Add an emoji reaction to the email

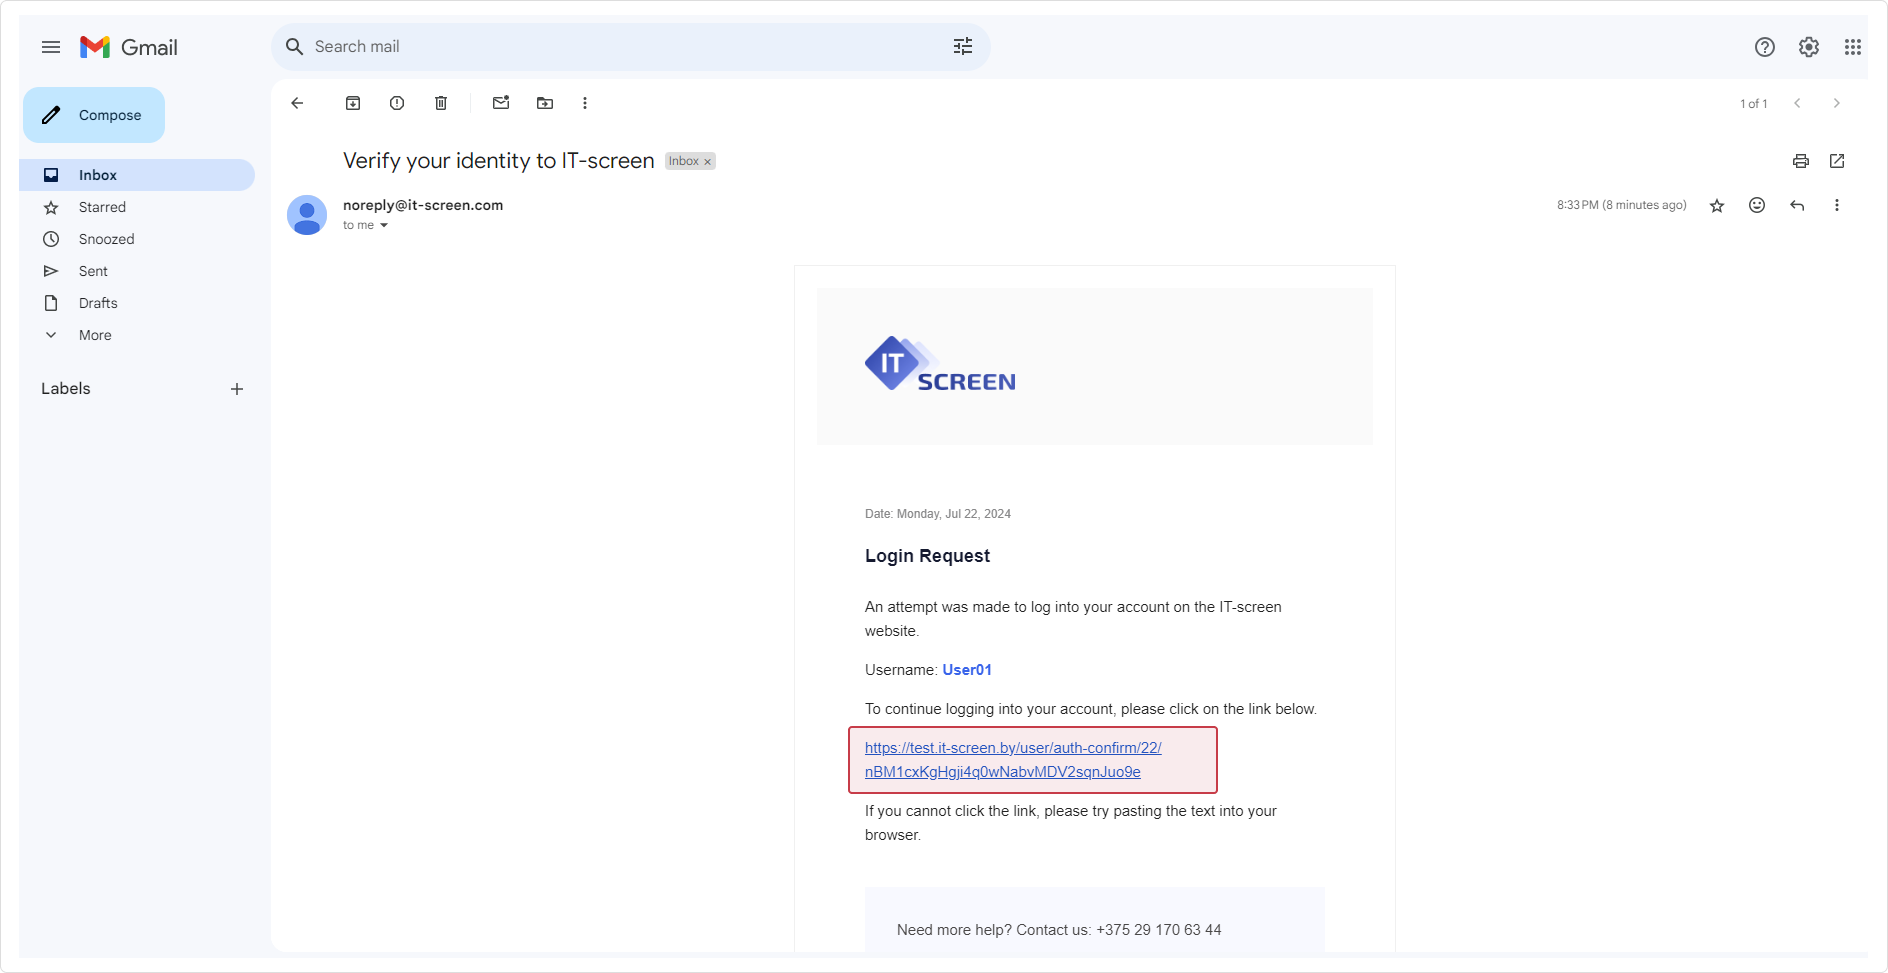1757,205
